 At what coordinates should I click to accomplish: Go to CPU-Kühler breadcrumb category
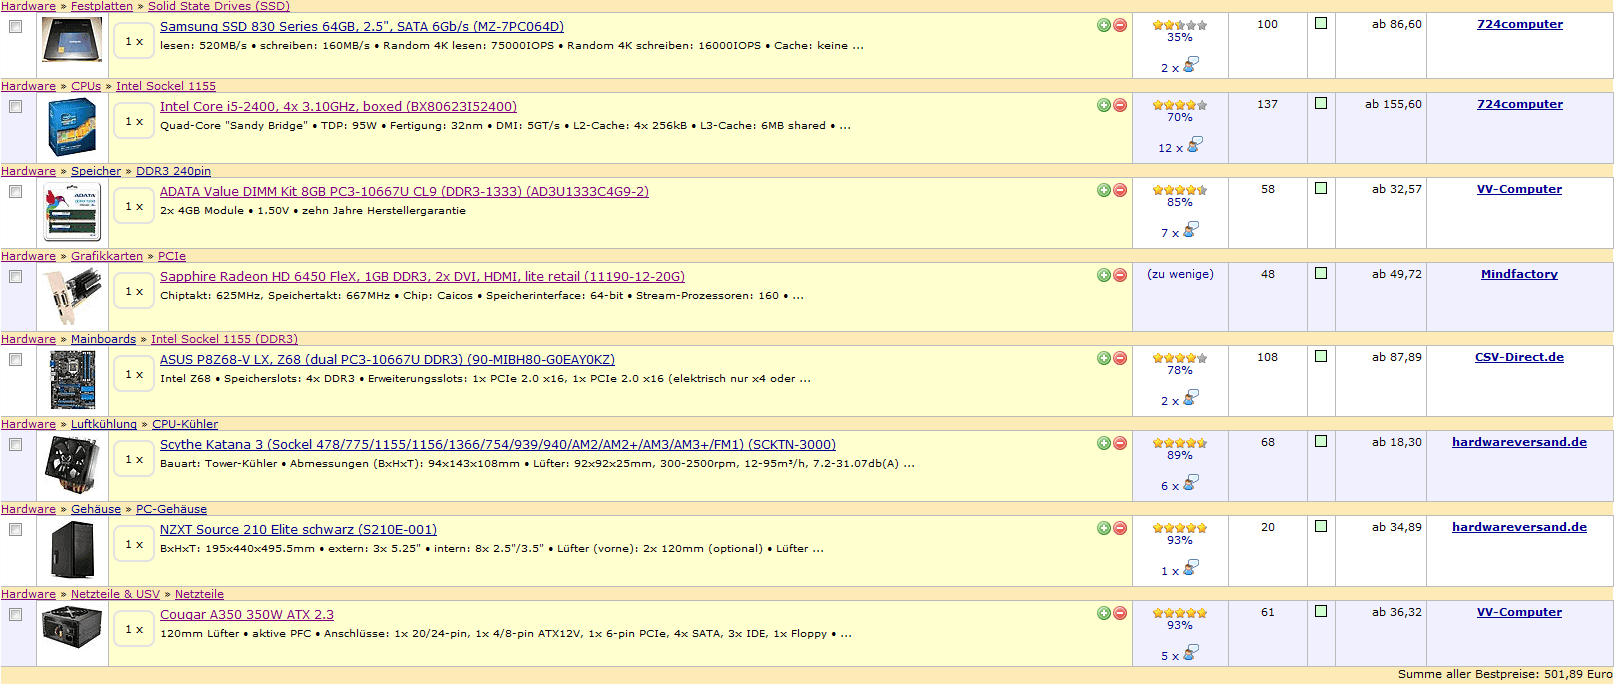[x=185, y=424]
